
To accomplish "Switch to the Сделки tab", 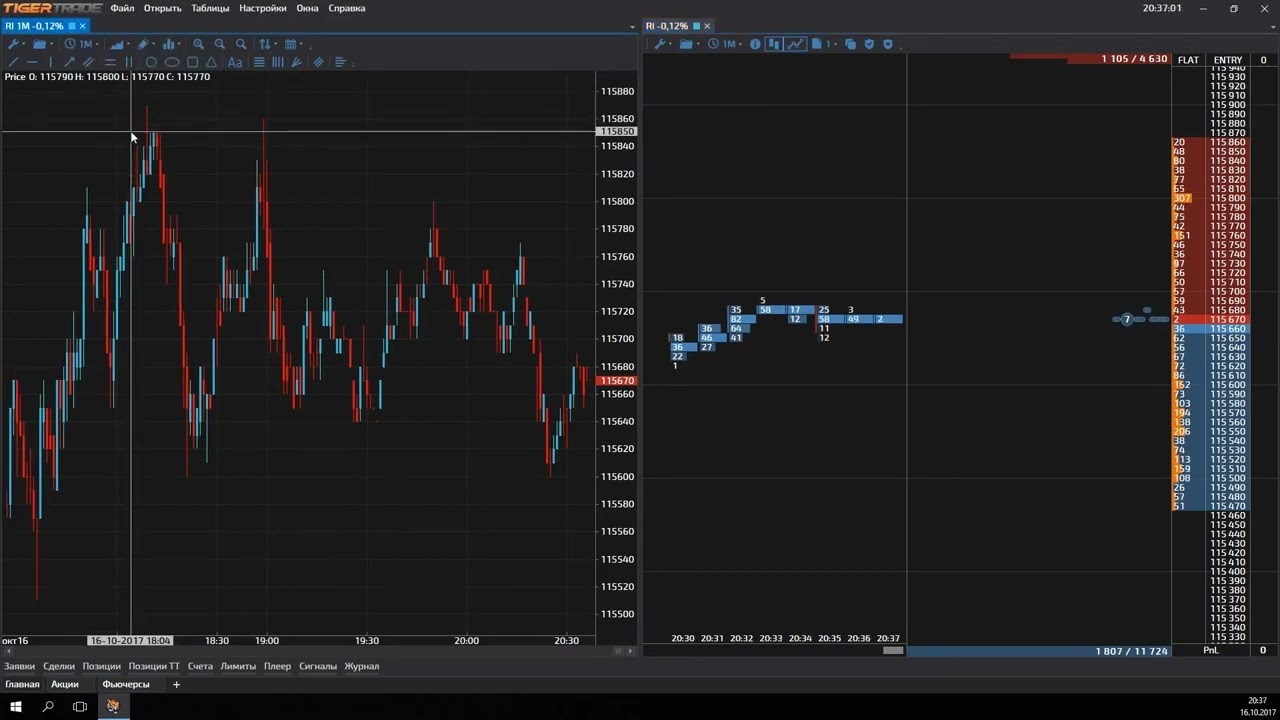I will pyautogui.click(x=59, y=666).
